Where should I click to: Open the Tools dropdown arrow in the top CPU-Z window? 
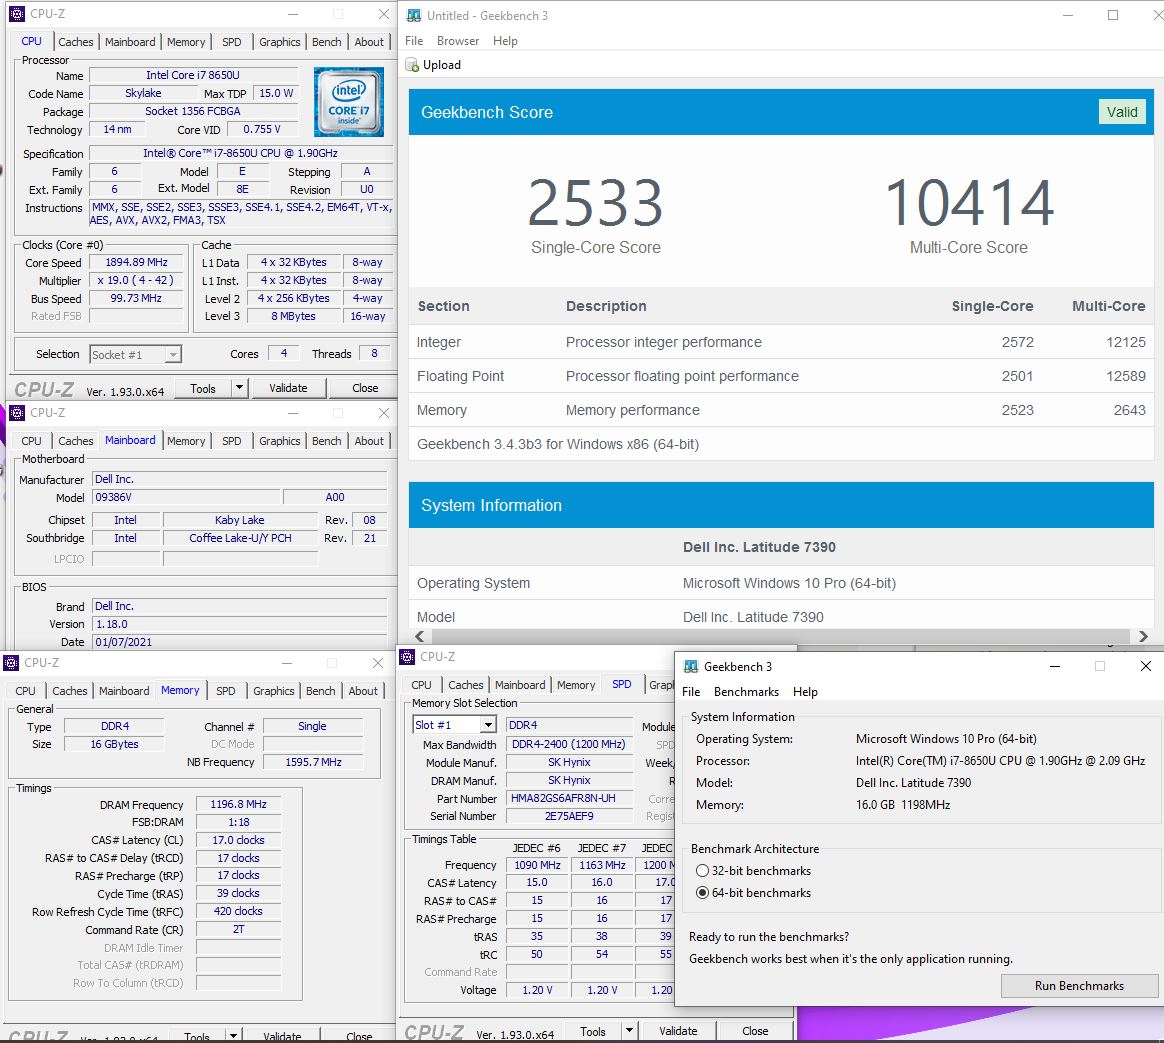click(x=239, y=388)
